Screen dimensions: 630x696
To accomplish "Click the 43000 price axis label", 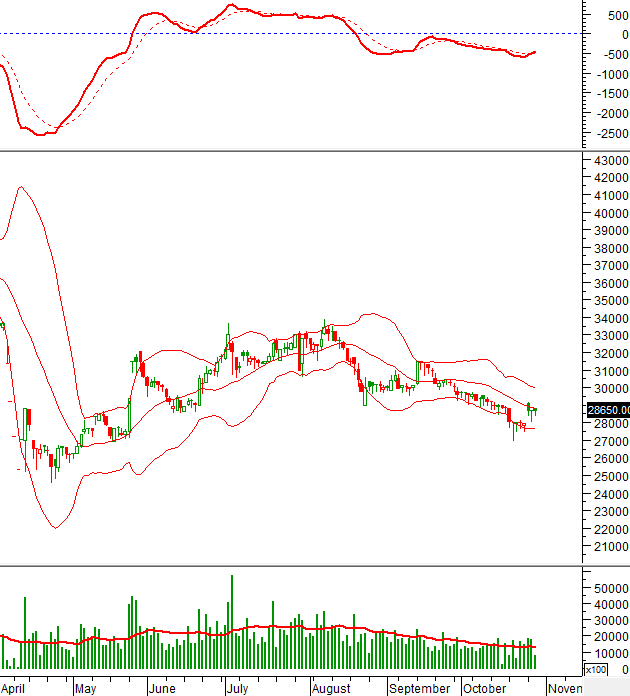I will coord(610,161).
